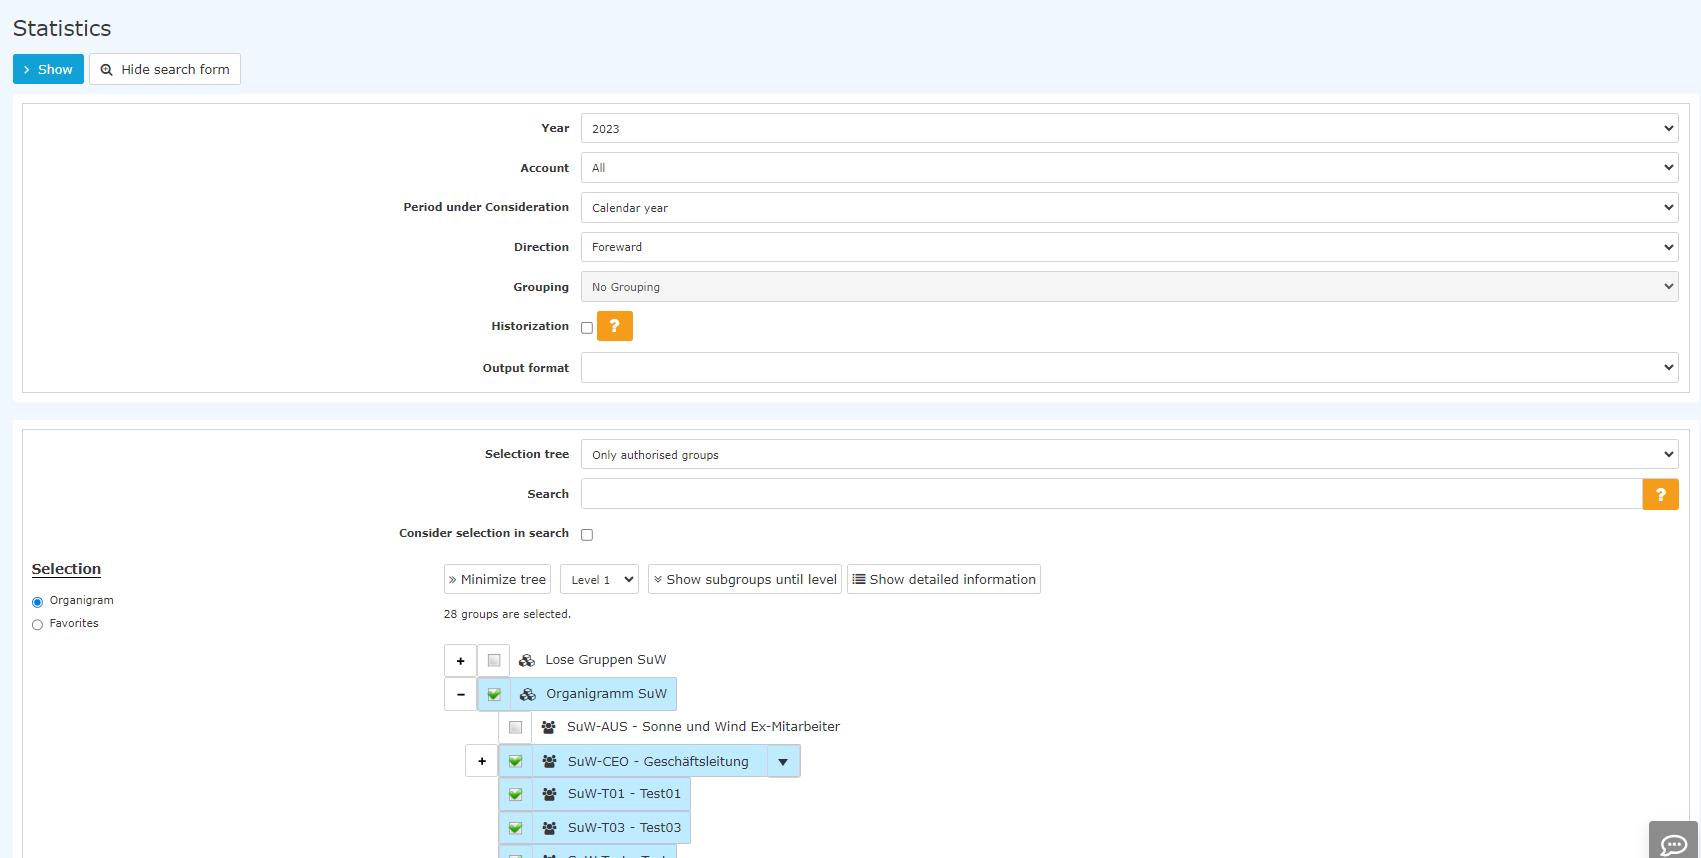Open the Direction dropdown
Viewport: 1701px width, 858px height.
(1129, 247)
